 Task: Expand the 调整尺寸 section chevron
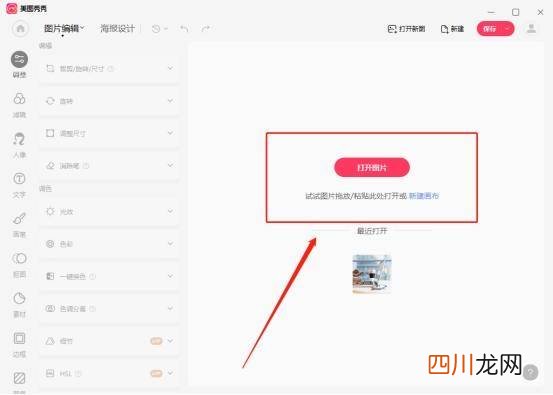(x=170, y=133)
